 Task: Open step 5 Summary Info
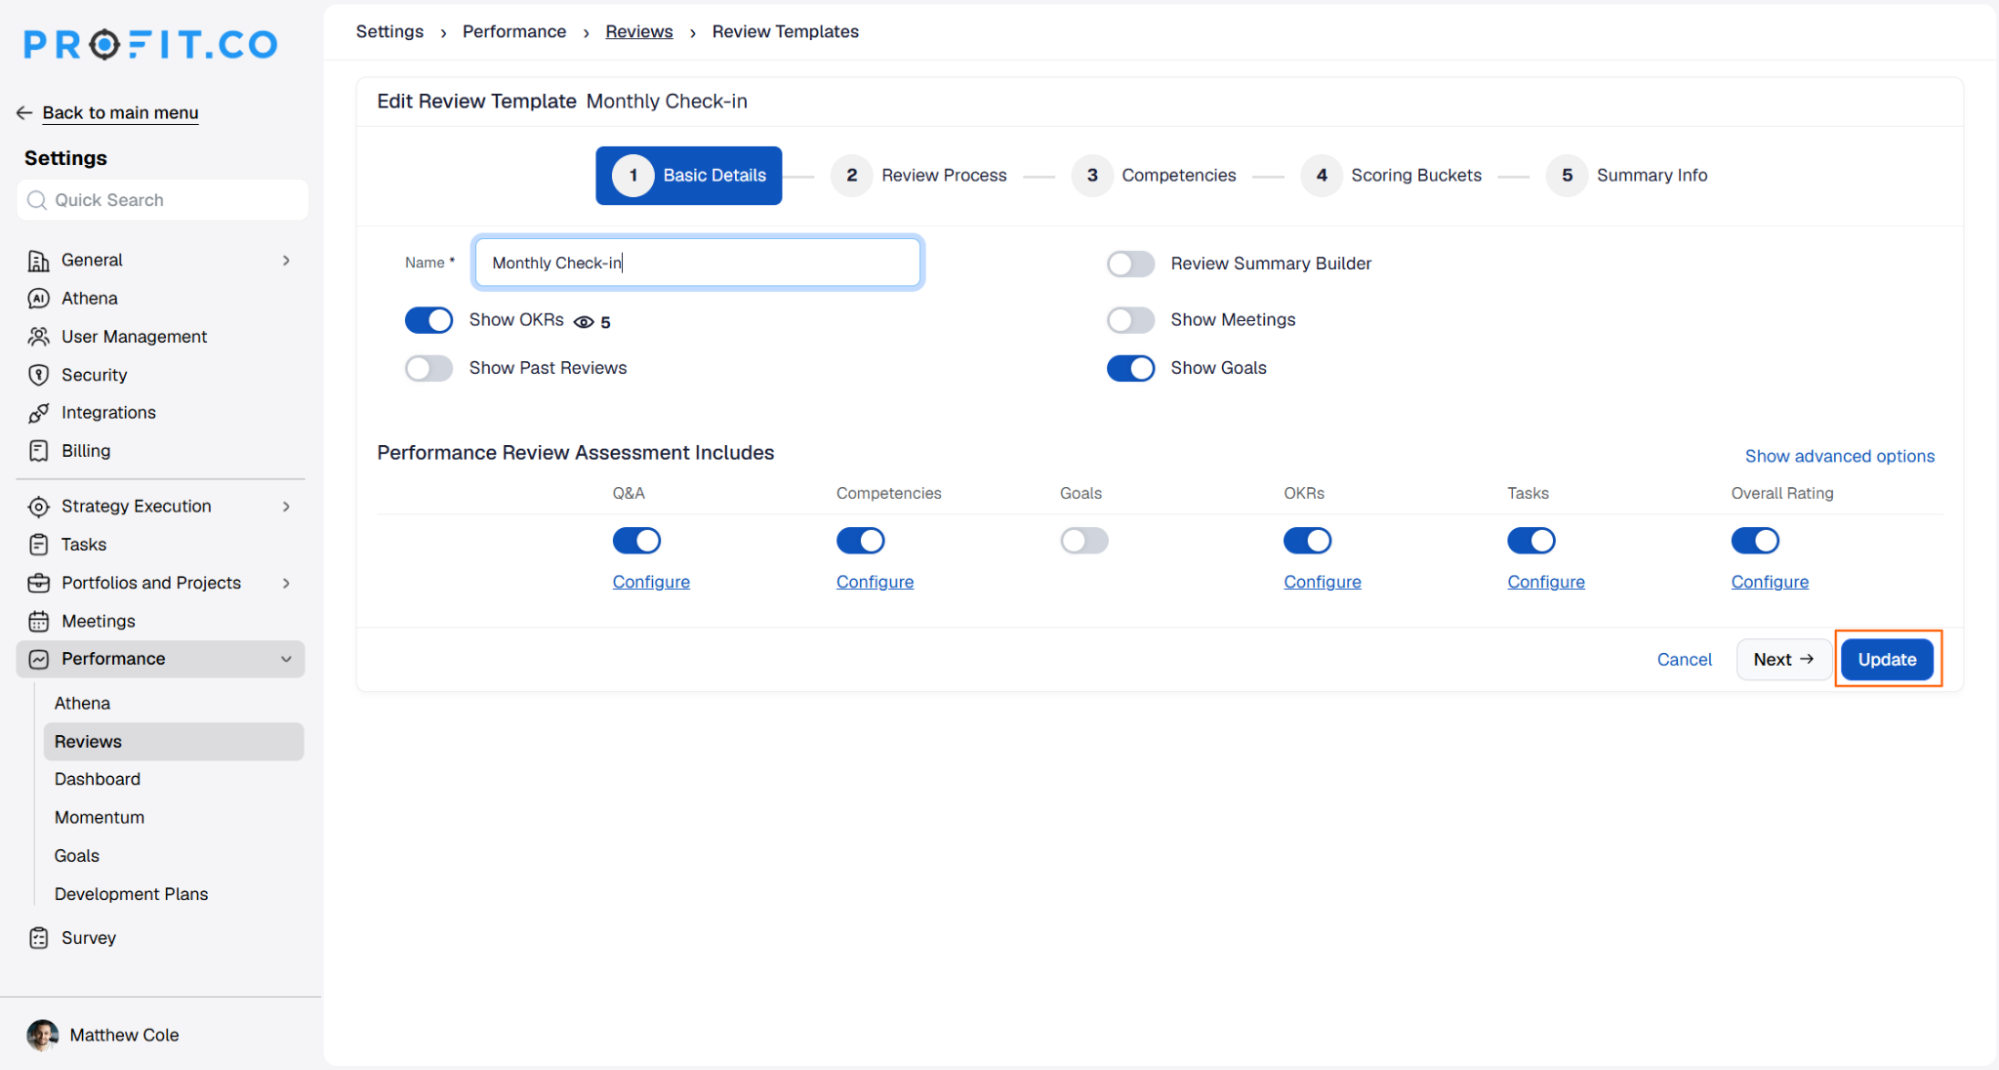[1627, 176]
